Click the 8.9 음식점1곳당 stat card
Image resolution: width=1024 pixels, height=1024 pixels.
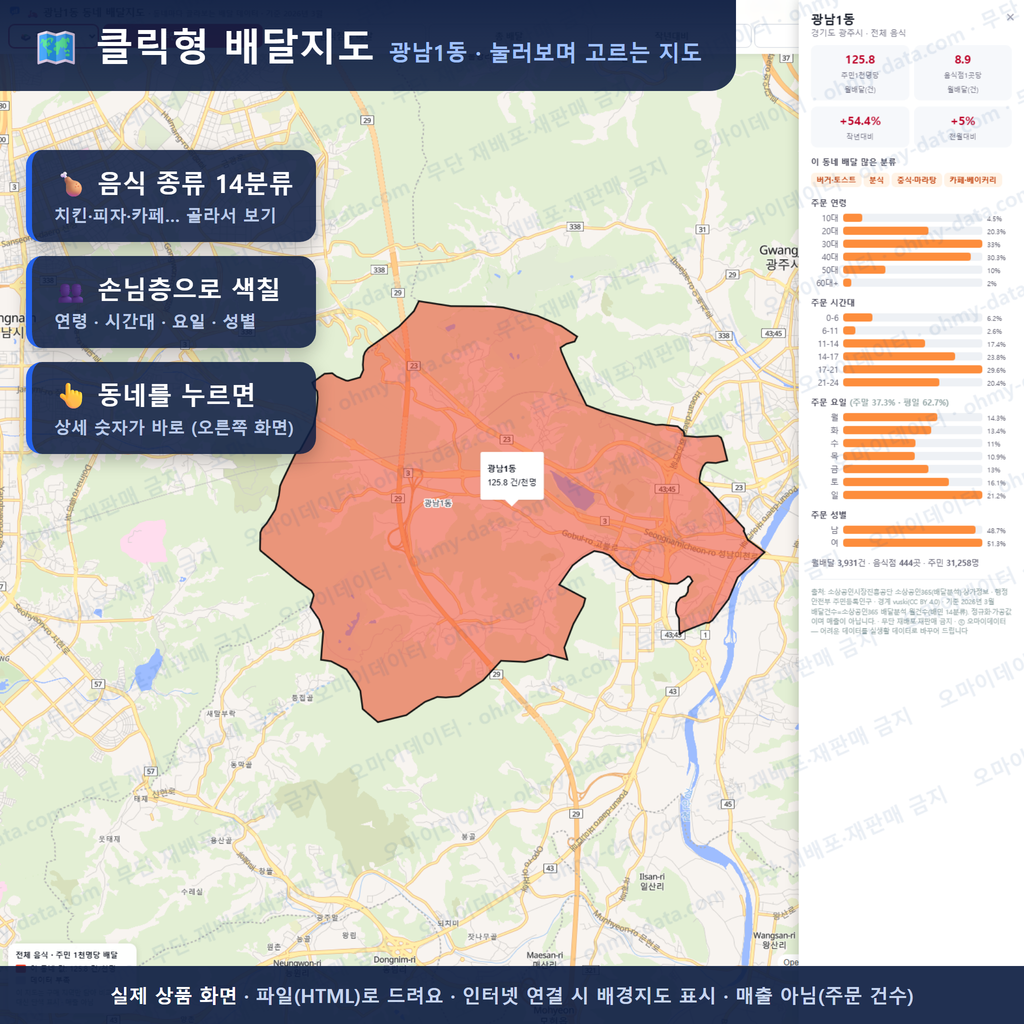tap(962, 72)
